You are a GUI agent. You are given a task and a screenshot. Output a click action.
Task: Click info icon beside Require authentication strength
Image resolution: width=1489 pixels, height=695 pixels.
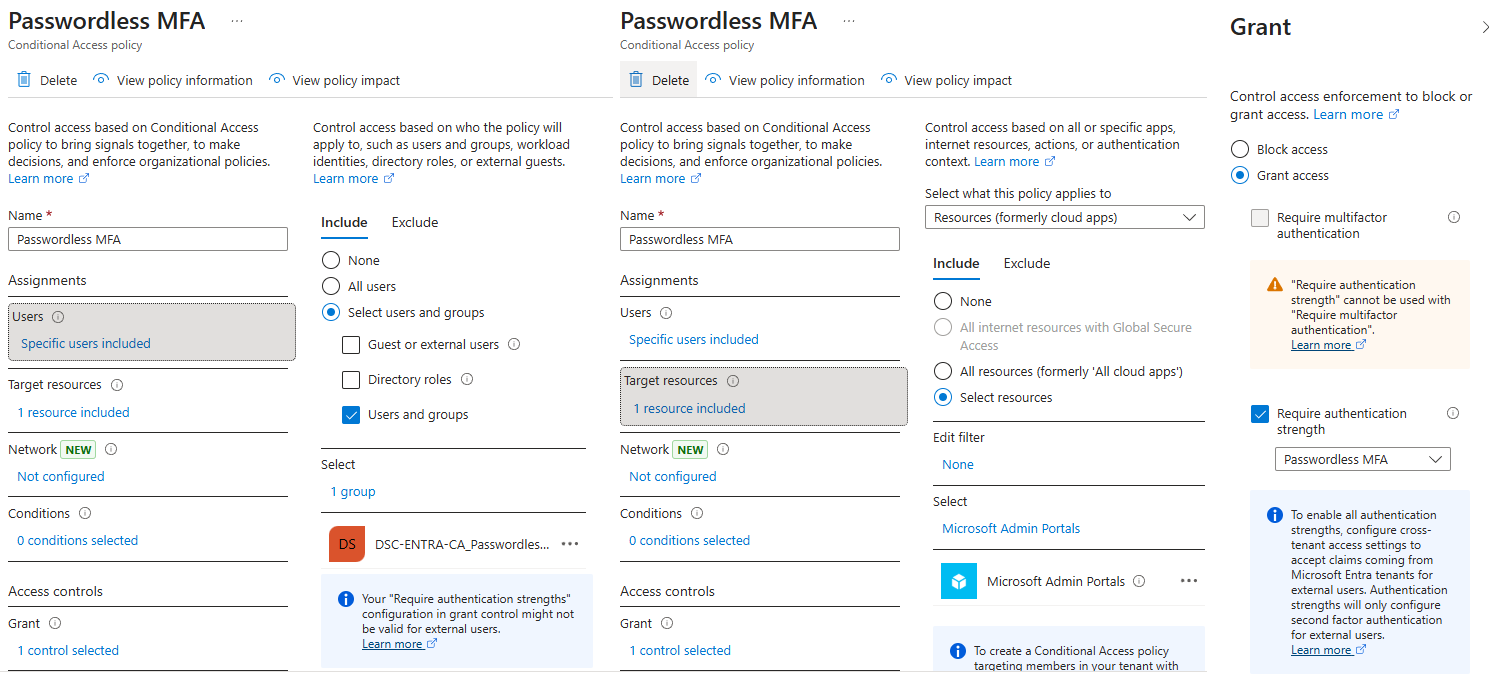1453,413
